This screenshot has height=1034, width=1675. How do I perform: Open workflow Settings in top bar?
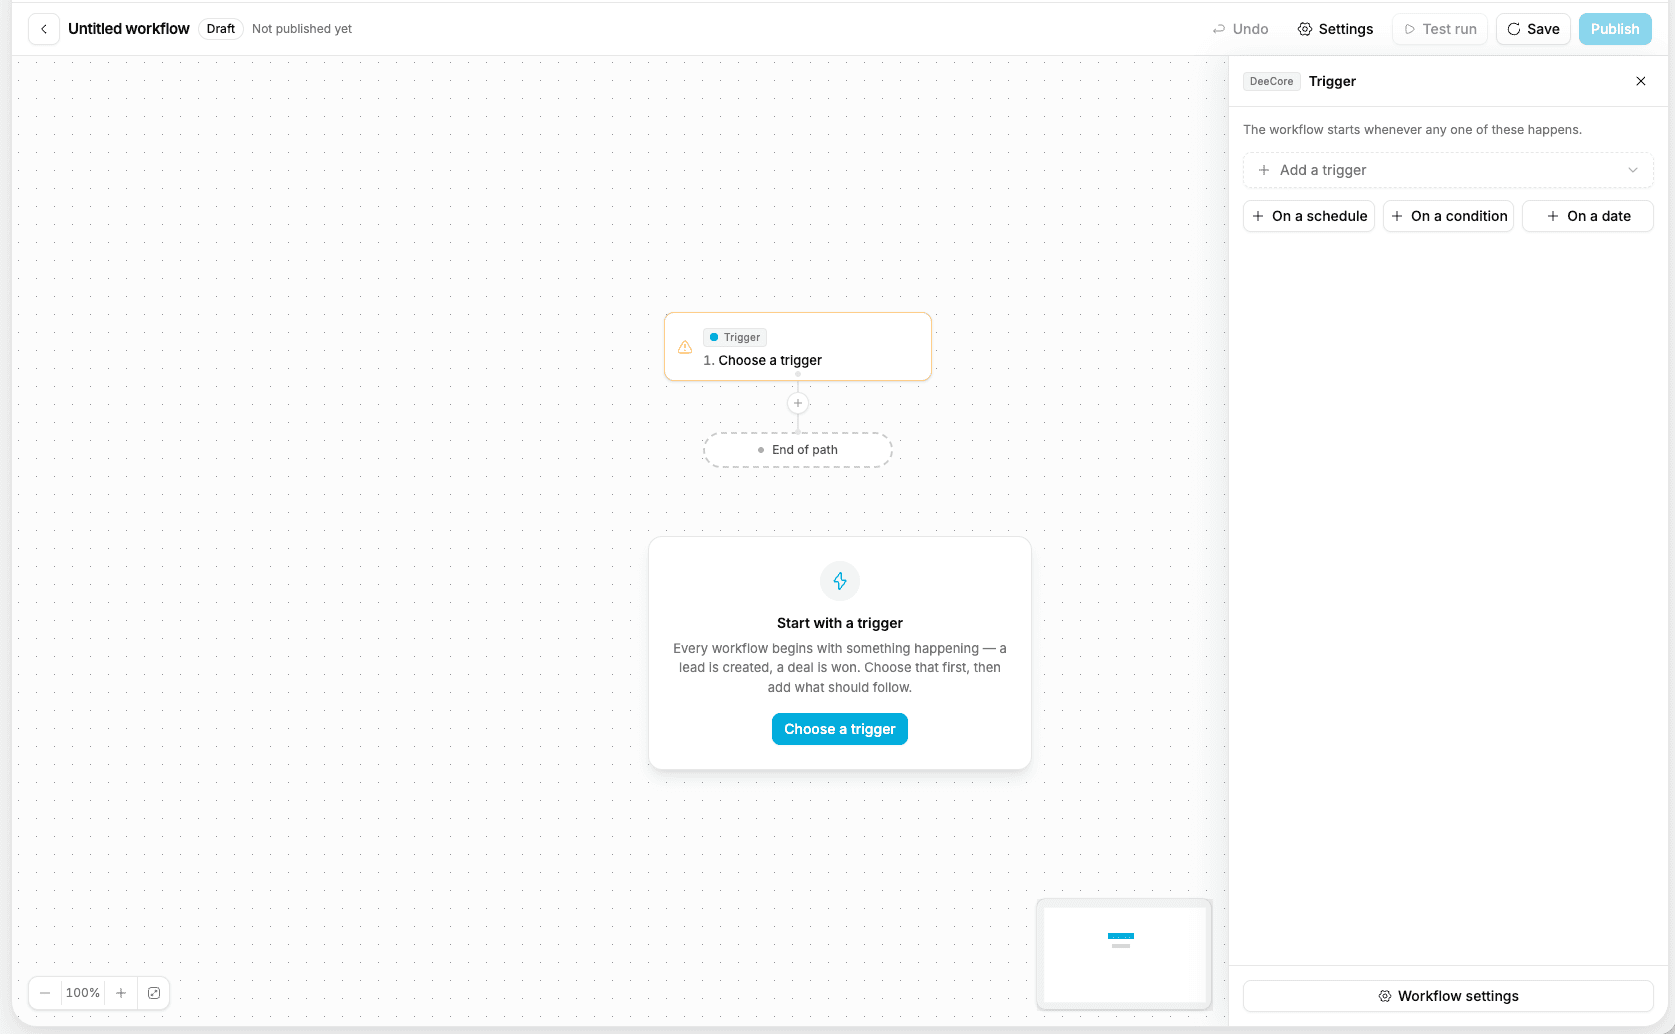tap(1335, 29)
